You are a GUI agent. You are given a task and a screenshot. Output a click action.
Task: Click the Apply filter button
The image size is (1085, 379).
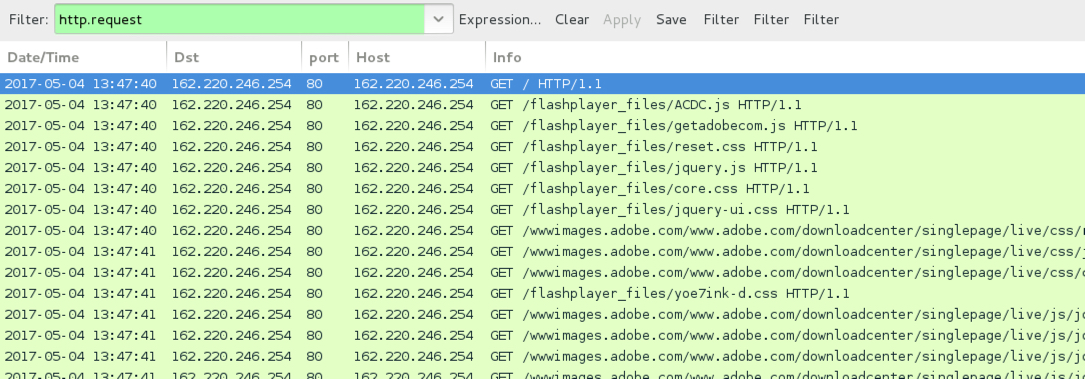point(621,19)
